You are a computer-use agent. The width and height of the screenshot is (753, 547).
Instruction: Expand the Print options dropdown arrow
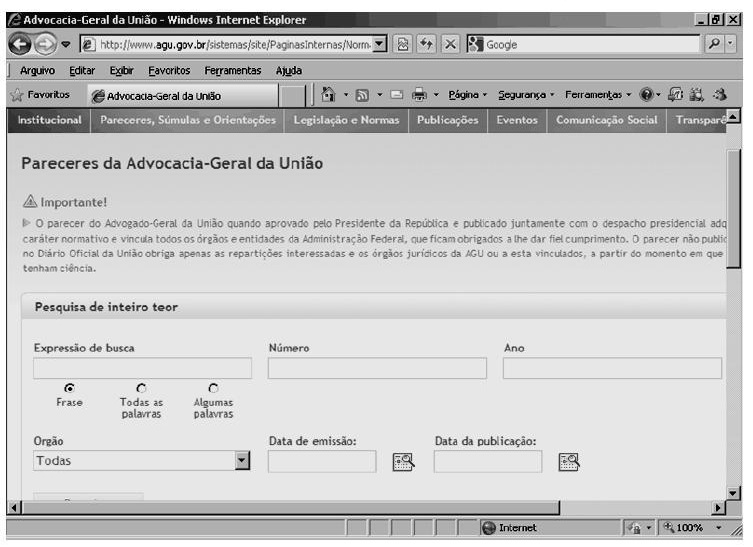point(436,95)
